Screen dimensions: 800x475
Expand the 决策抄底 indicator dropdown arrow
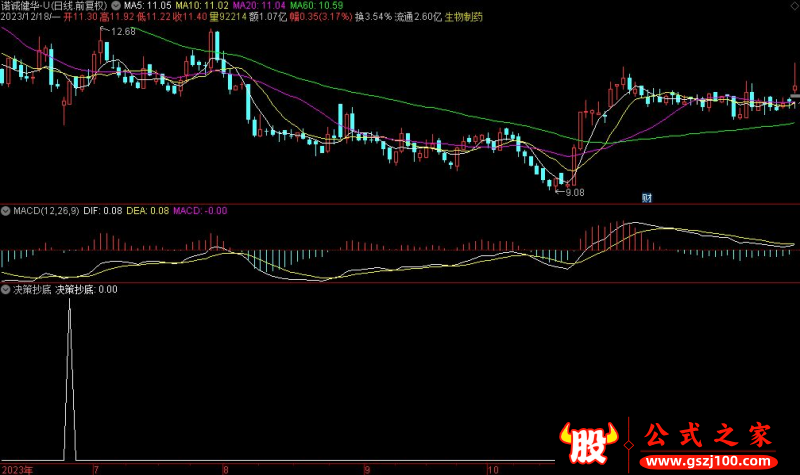(x=5, y=289)
